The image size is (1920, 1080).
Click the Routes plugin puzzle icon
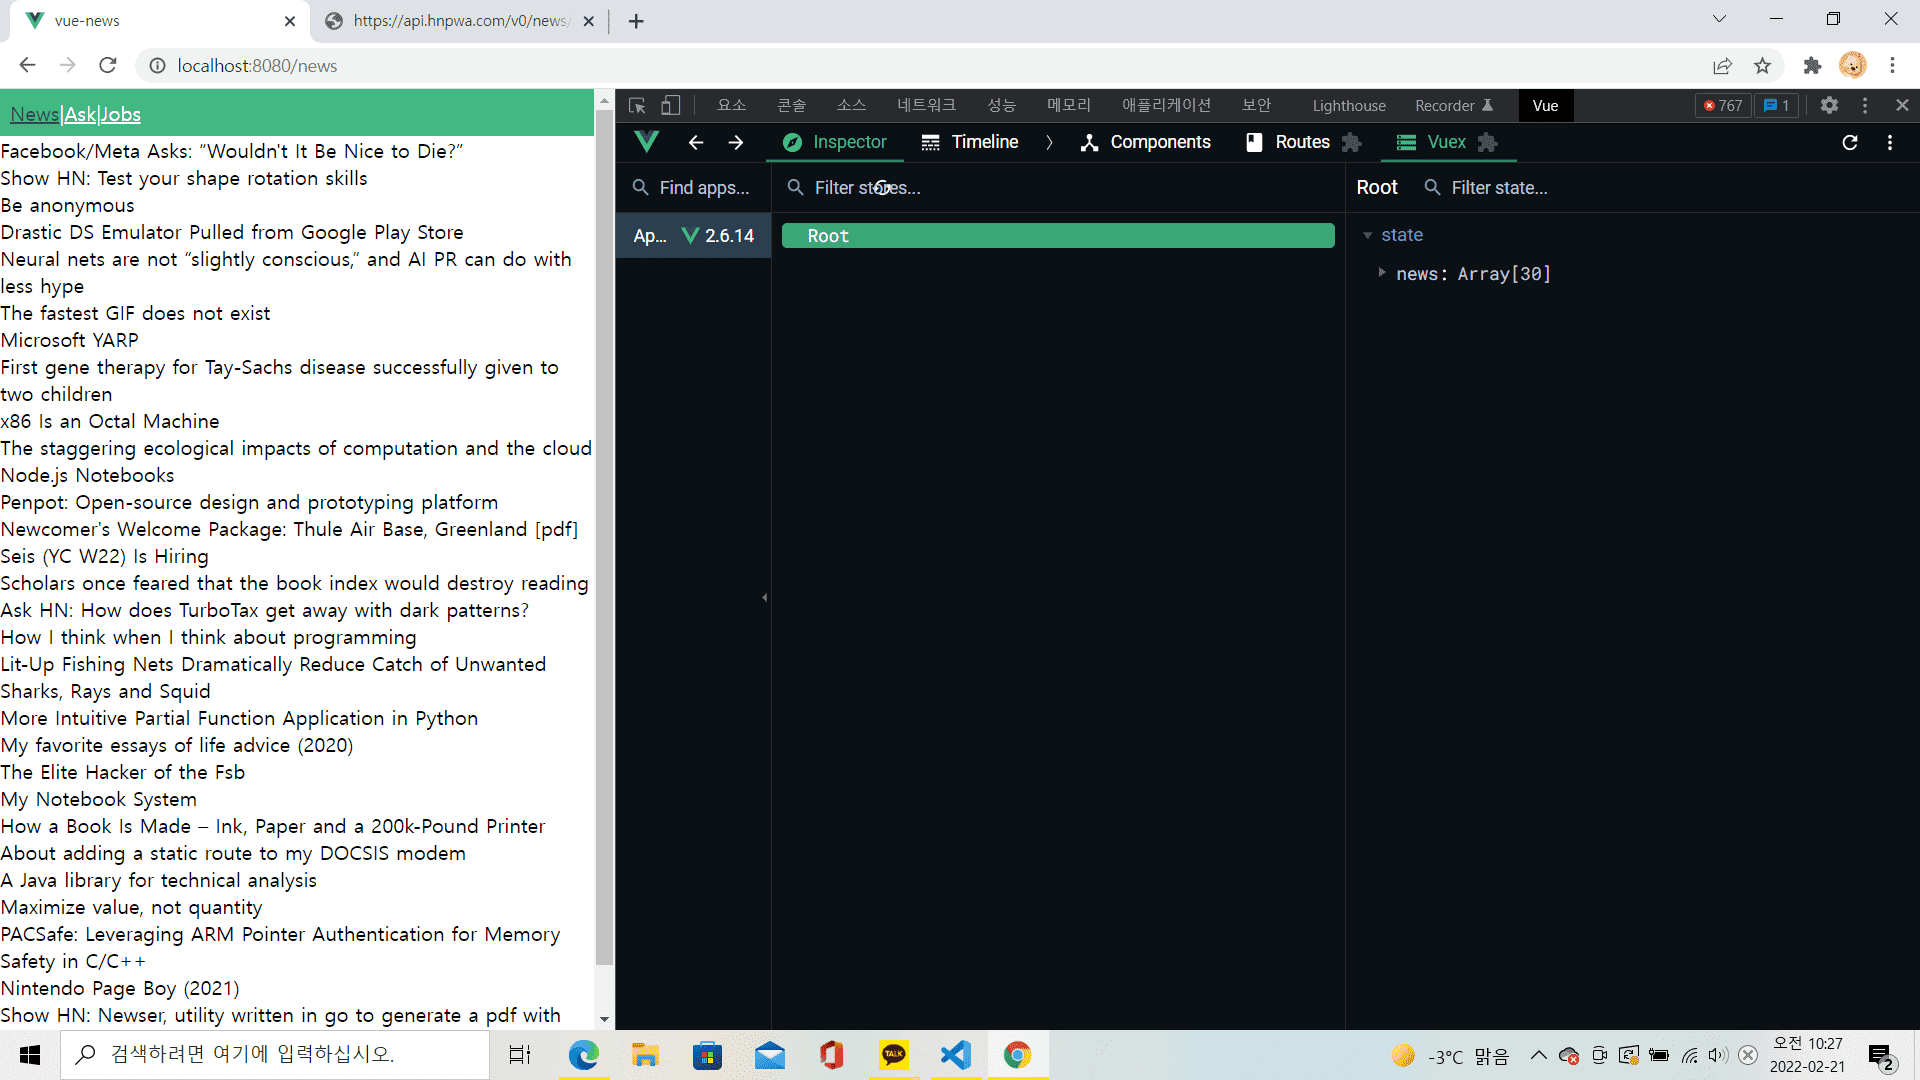point(1352,142)
